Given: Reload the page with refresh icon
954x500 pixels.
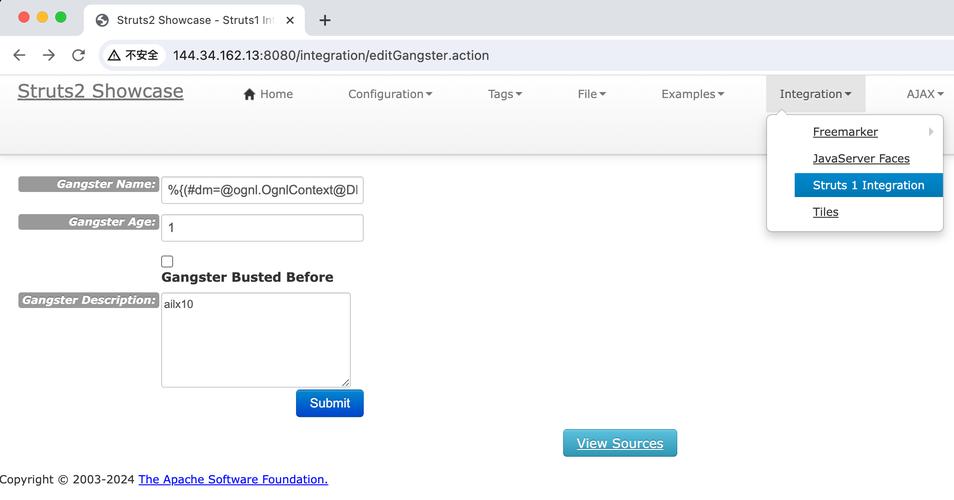Looking at the screenshot, I should (78, 55).
